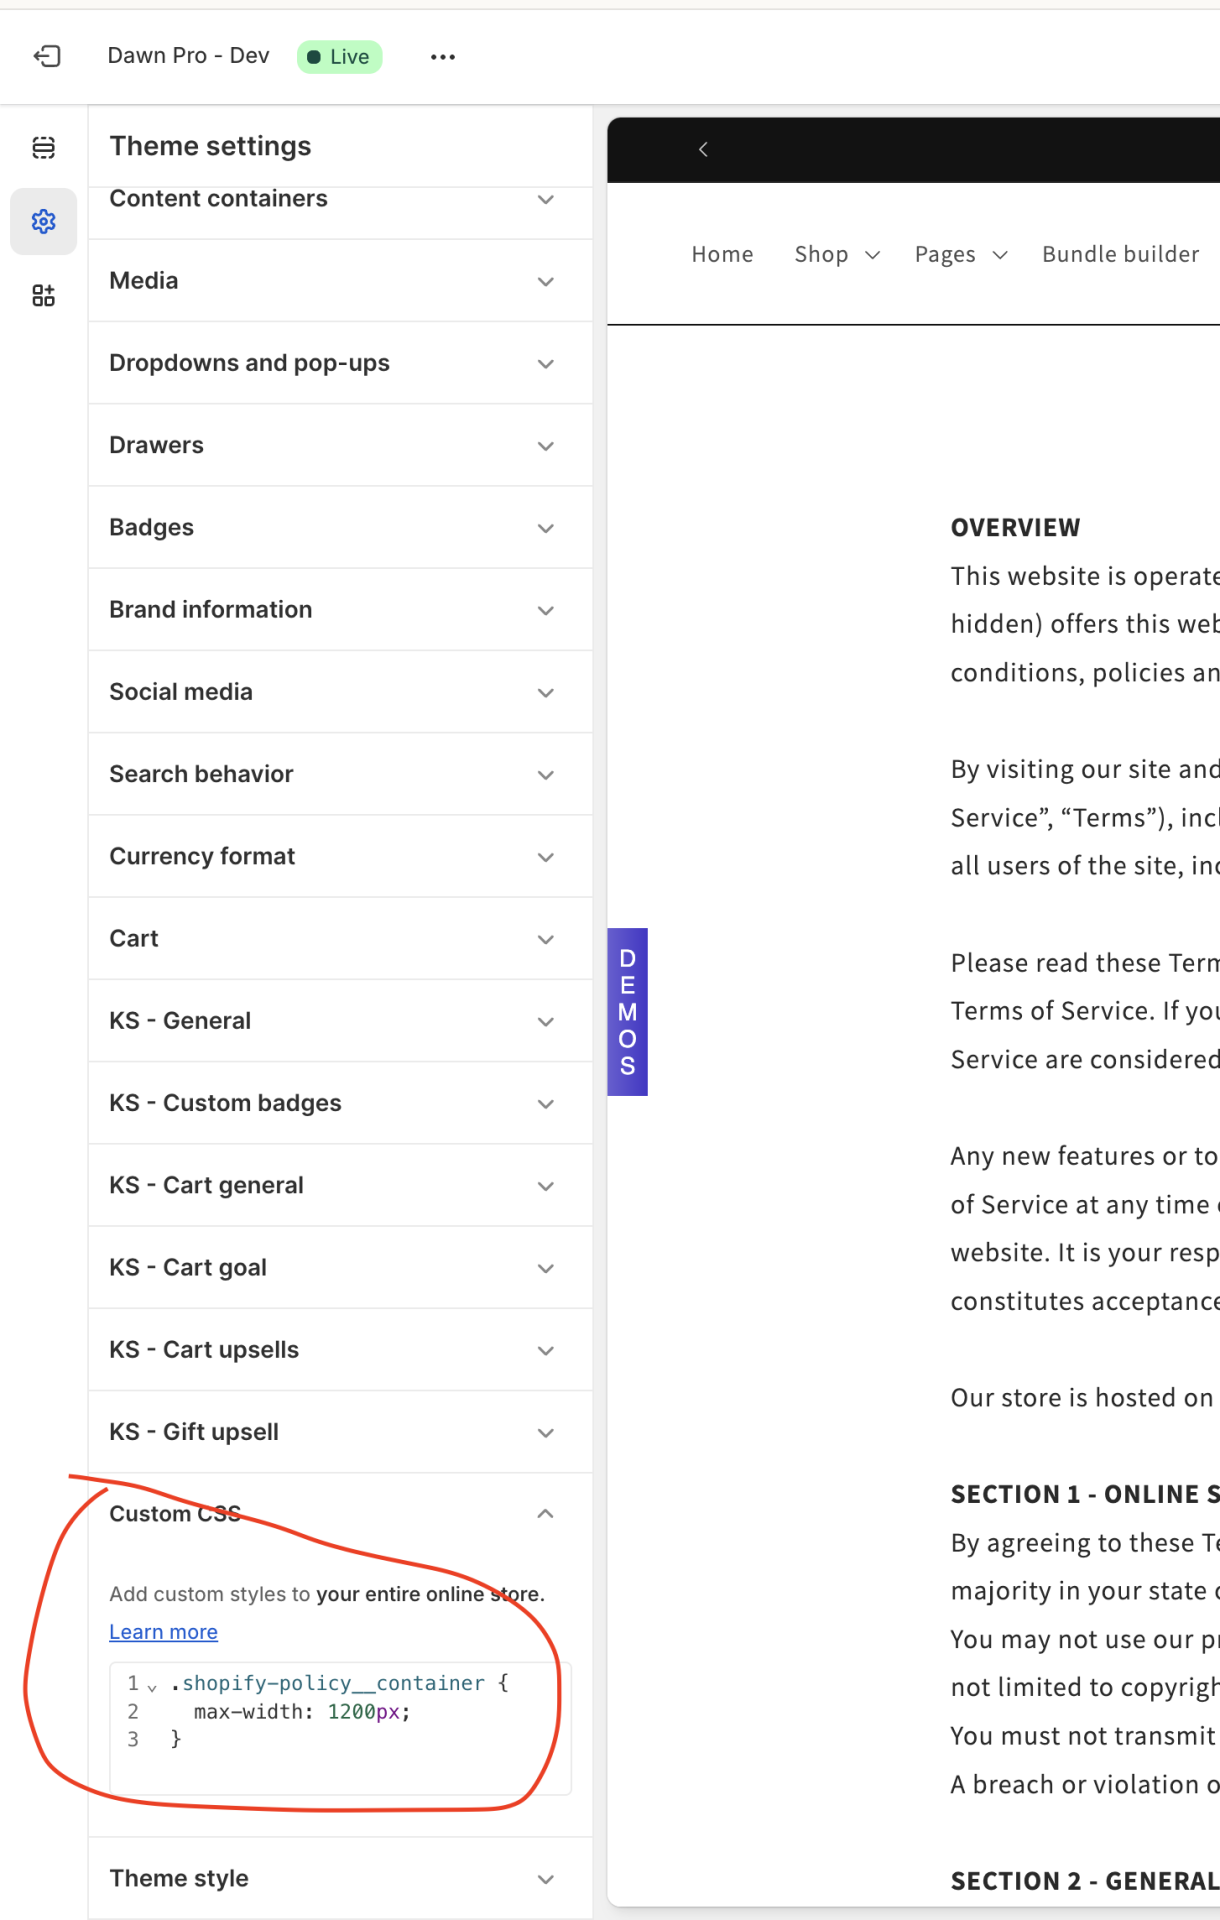Click the Live status badge
The image size is (1220, 1920).
click(340, 57)
